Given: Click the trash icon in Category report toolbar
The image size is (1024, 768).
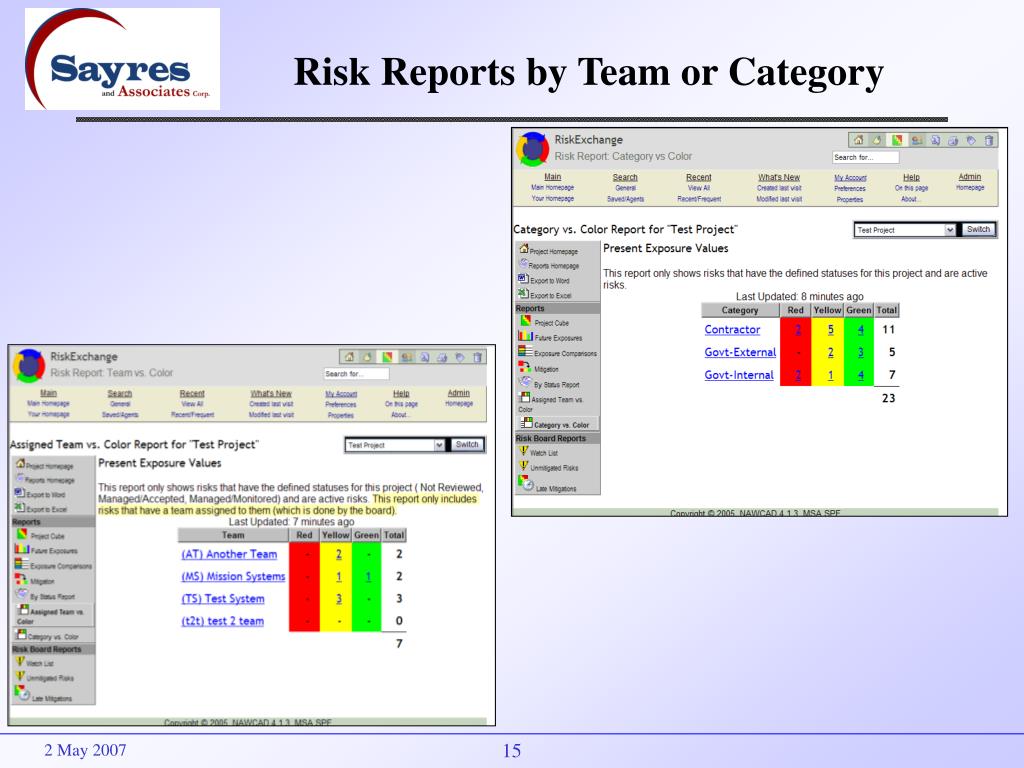Looking at the screenshot, I should point(989,140).
